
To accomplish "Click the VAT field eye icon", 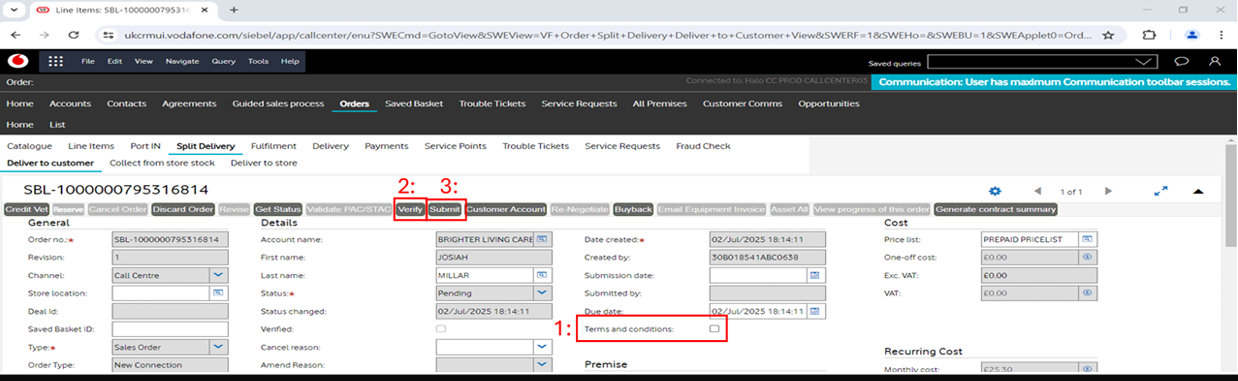I will click(x=1088, y=293).
